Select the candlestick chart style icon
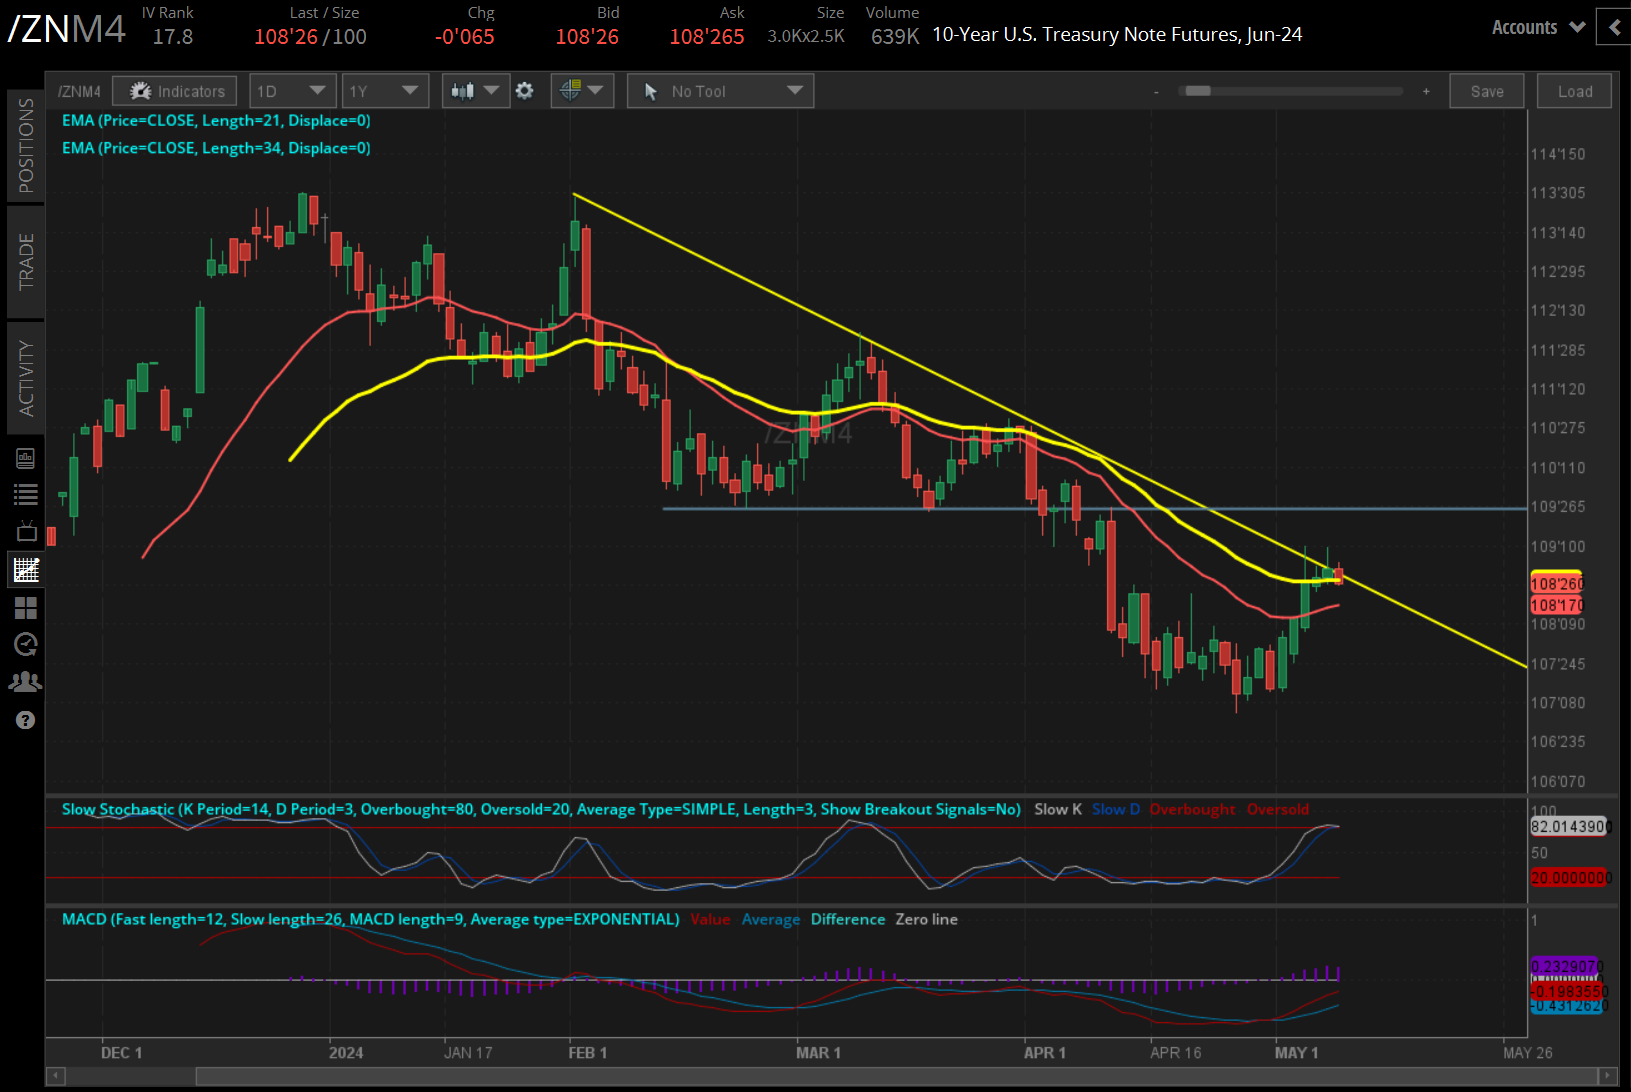 click(x=463, y=90)
